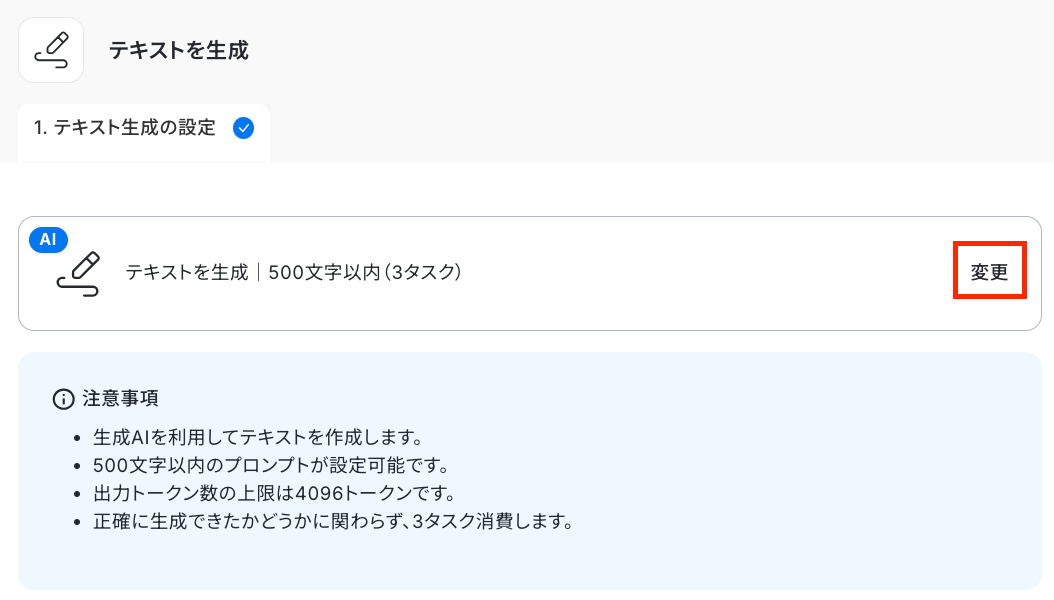This screenshot has height=600, width=1054.
Task: Click empty space in the action card left of 変更
Action: 700,273
